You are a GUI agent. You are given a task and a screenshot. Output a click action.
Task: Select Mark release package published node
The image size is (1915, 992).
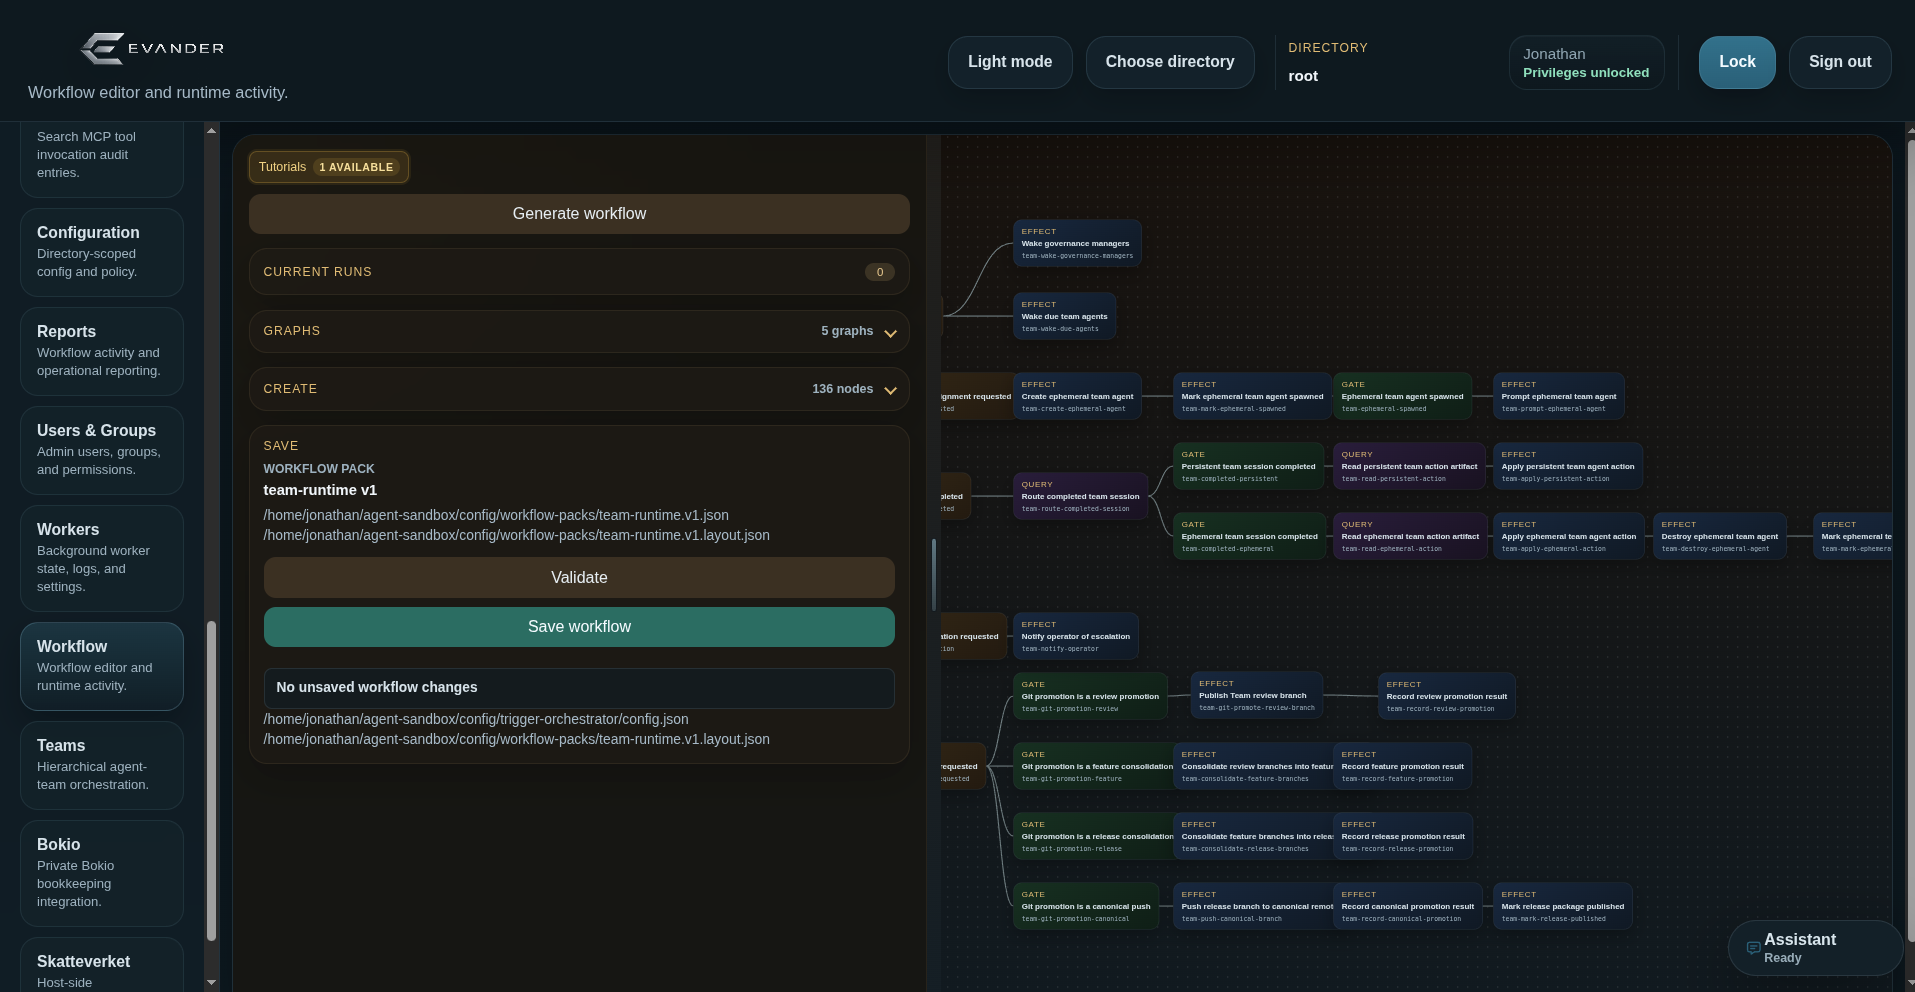point(1563,907)
